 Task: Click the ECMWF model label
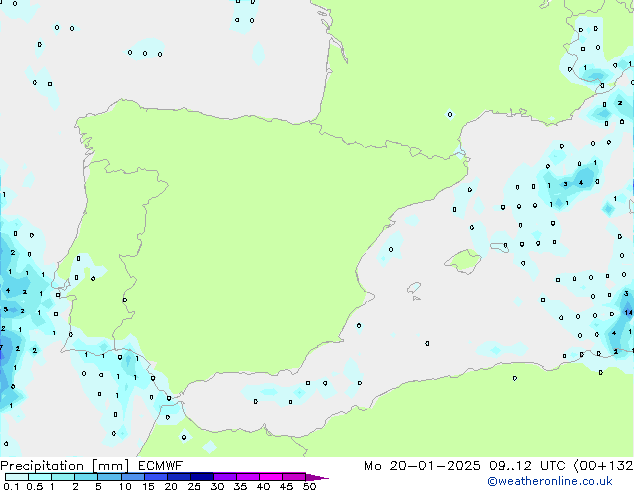158,466
